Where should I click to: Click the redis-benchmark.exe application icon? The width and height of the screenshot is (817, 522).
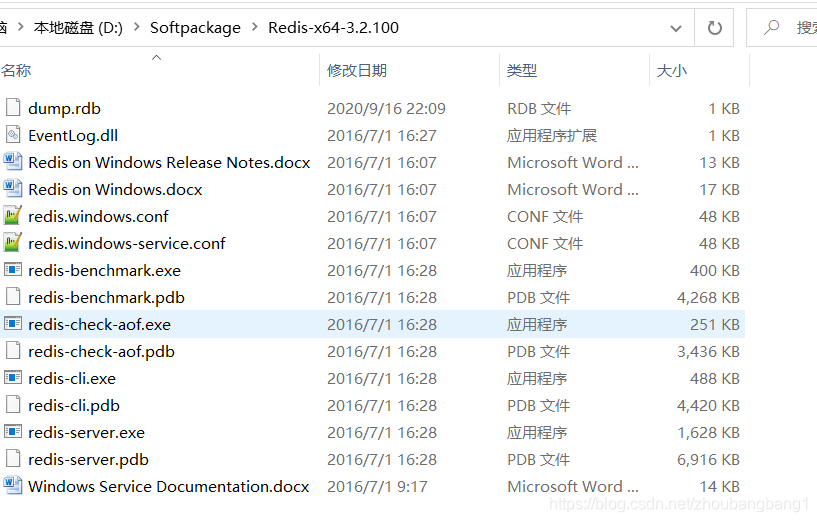click(x=13, y=270)
